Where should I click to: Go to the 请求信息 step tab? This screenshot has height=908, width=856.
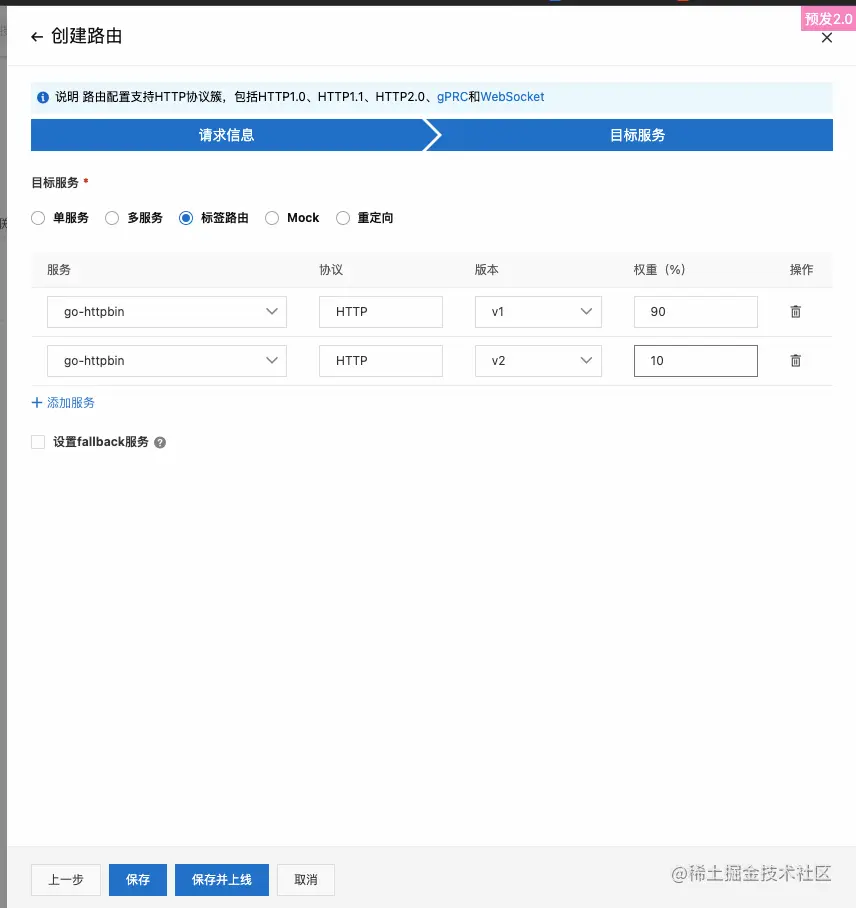click(226, 135)
